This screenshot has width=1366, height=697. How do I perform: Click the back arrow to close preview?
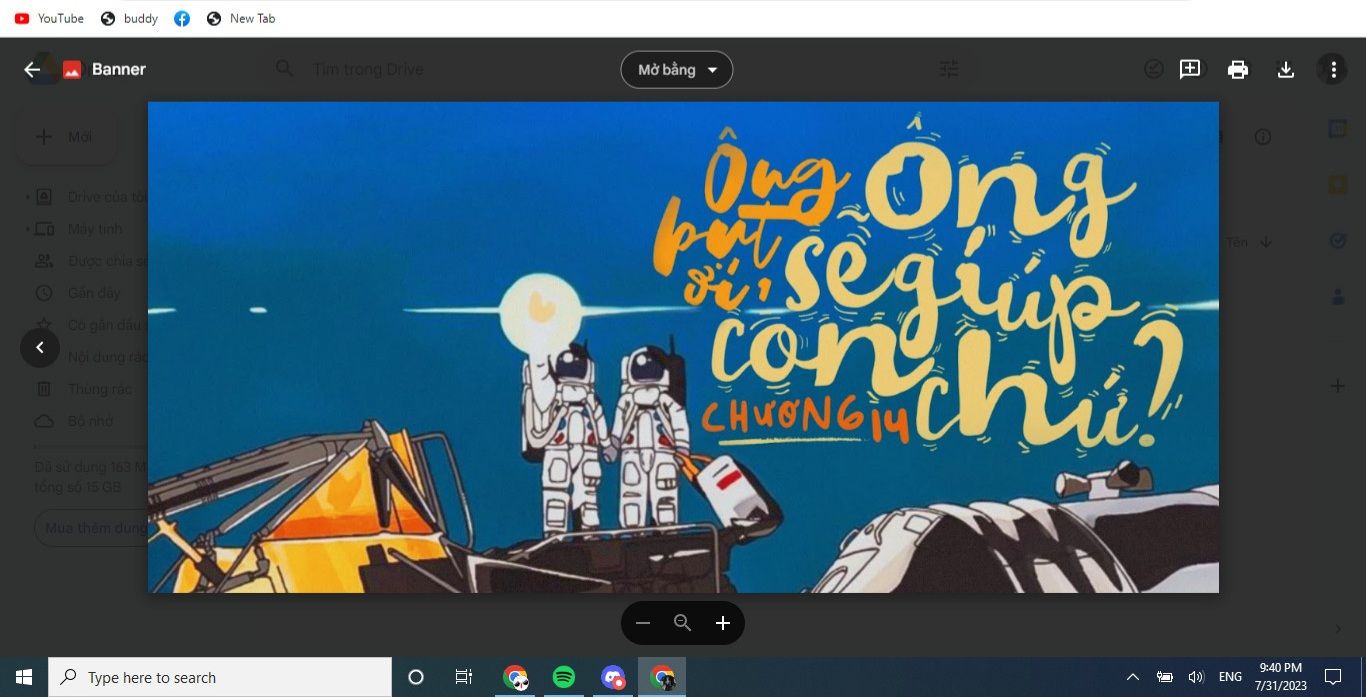(x=32, y=70)
